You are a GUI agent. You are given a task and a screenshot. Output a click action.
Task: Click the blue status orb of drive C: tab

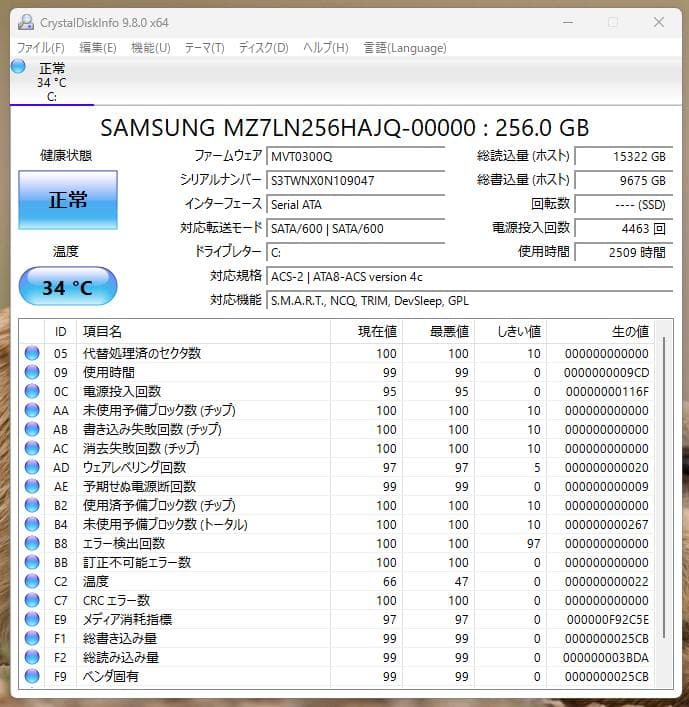click(18, 66)
